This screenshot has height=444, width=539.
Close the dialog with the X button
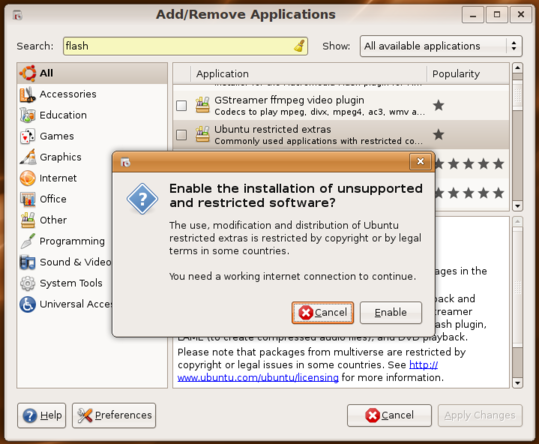pos(420,162)
